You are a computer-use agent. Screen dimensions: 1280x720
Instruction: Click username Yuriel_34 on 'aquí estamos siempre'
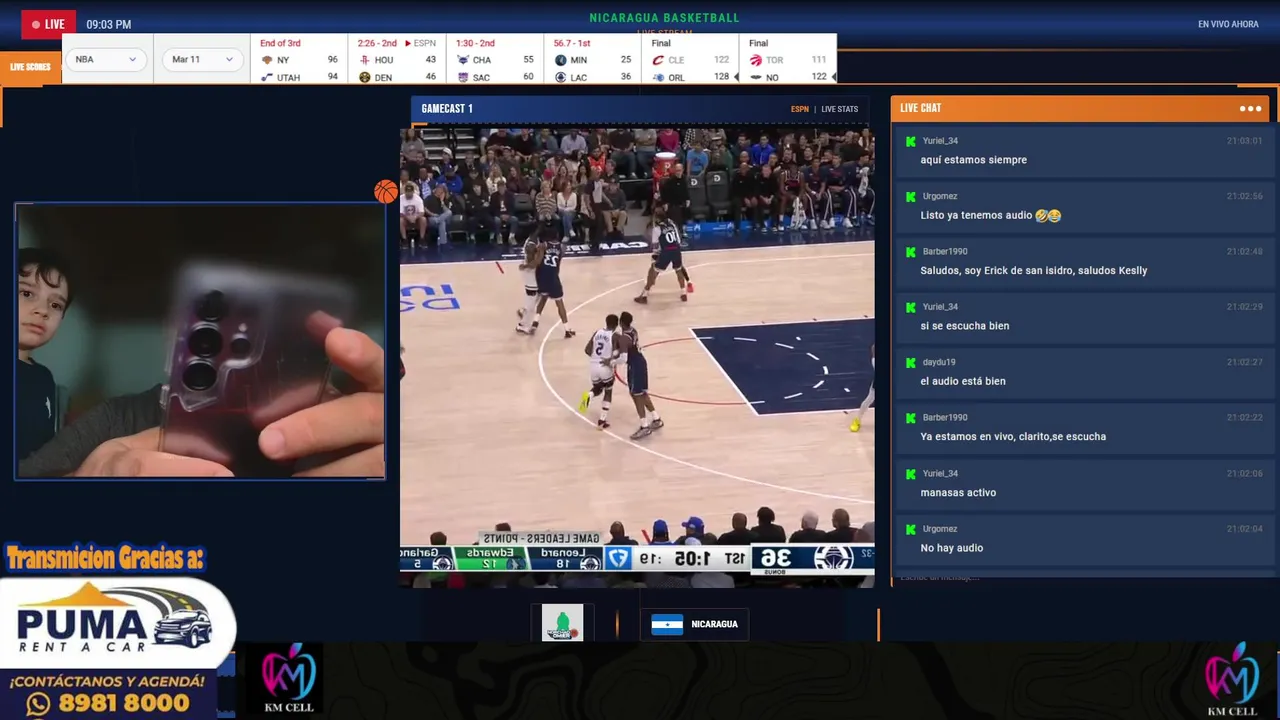click(x=940, y=141)
